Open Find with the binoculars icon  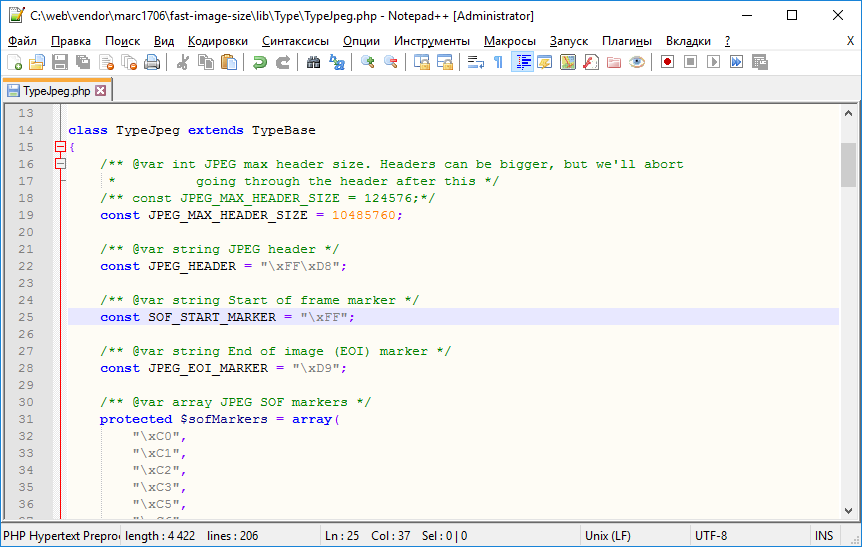[313, 62]
